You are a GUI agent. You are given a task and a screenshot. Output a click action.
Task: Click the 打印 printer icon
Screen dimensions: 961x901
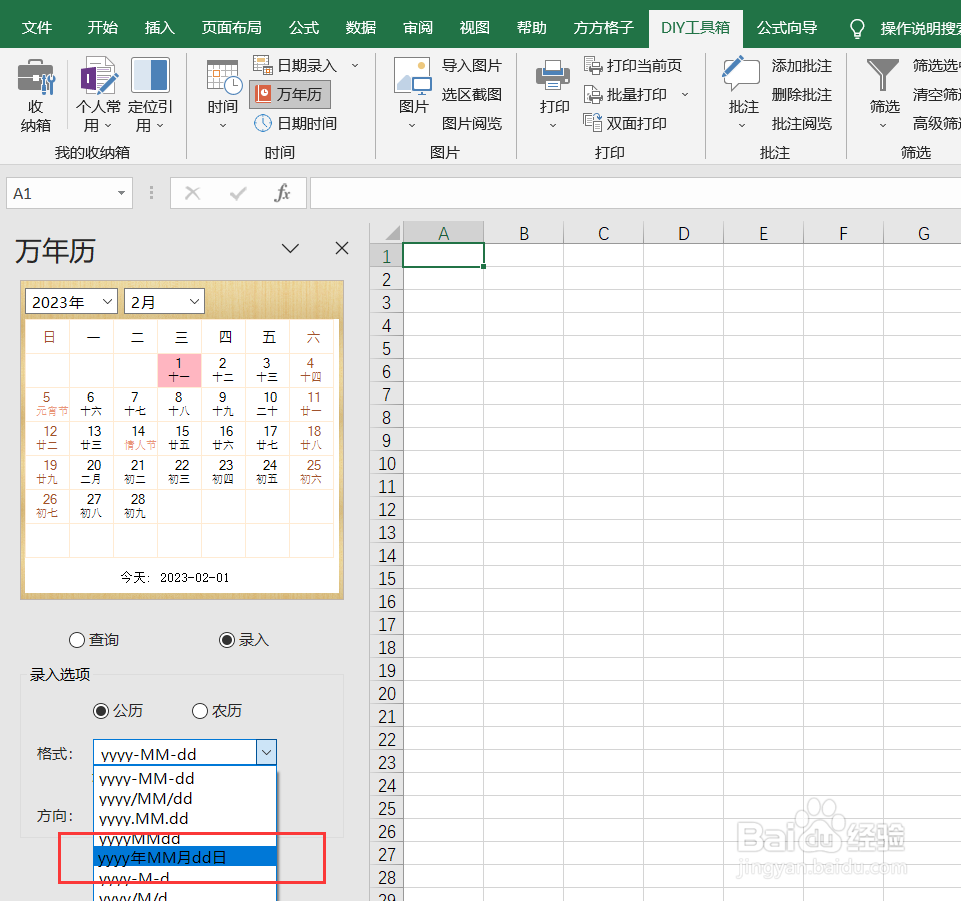[x=553, y=76]
